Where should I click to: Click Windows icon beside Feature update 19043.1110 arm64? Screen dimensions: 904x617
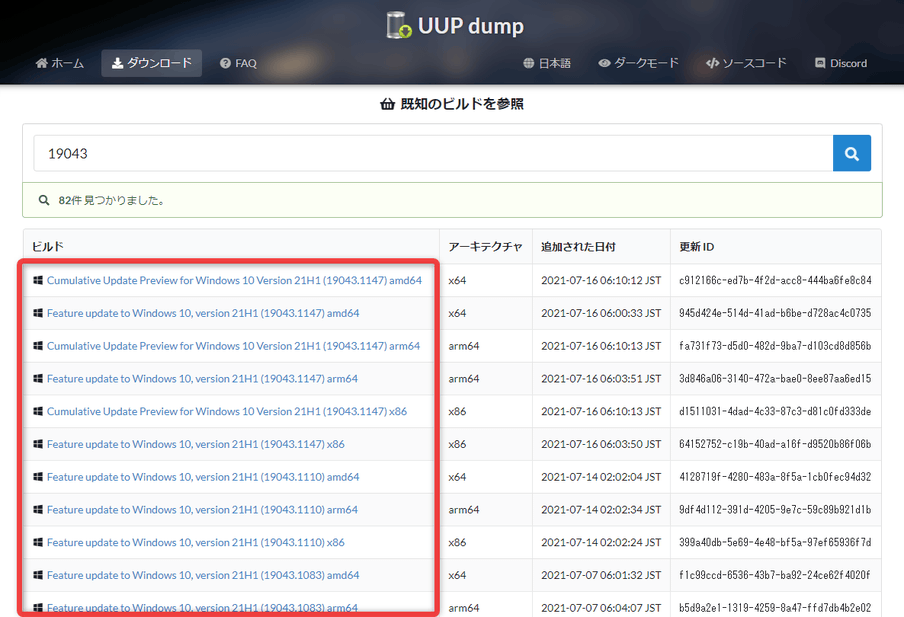(38, 510)
